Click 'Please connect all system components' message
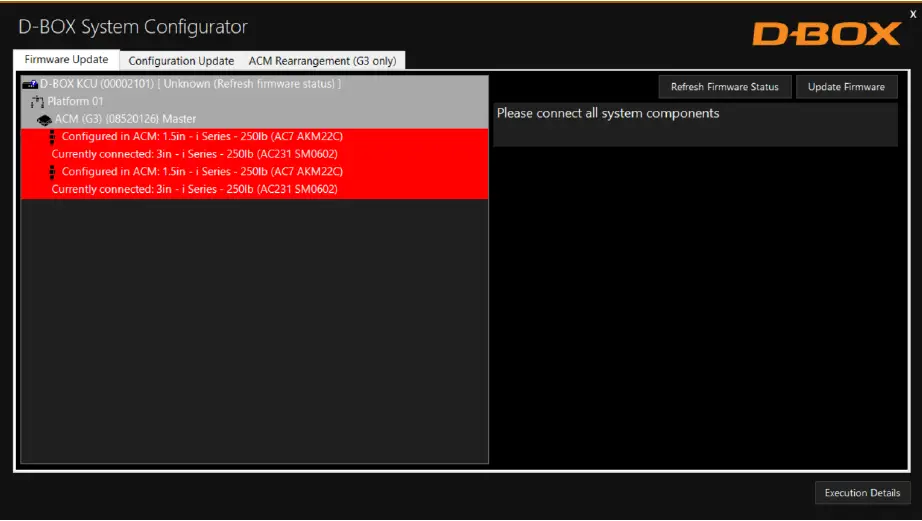Screen dimensions: 922x521 [x=608, y=113]
